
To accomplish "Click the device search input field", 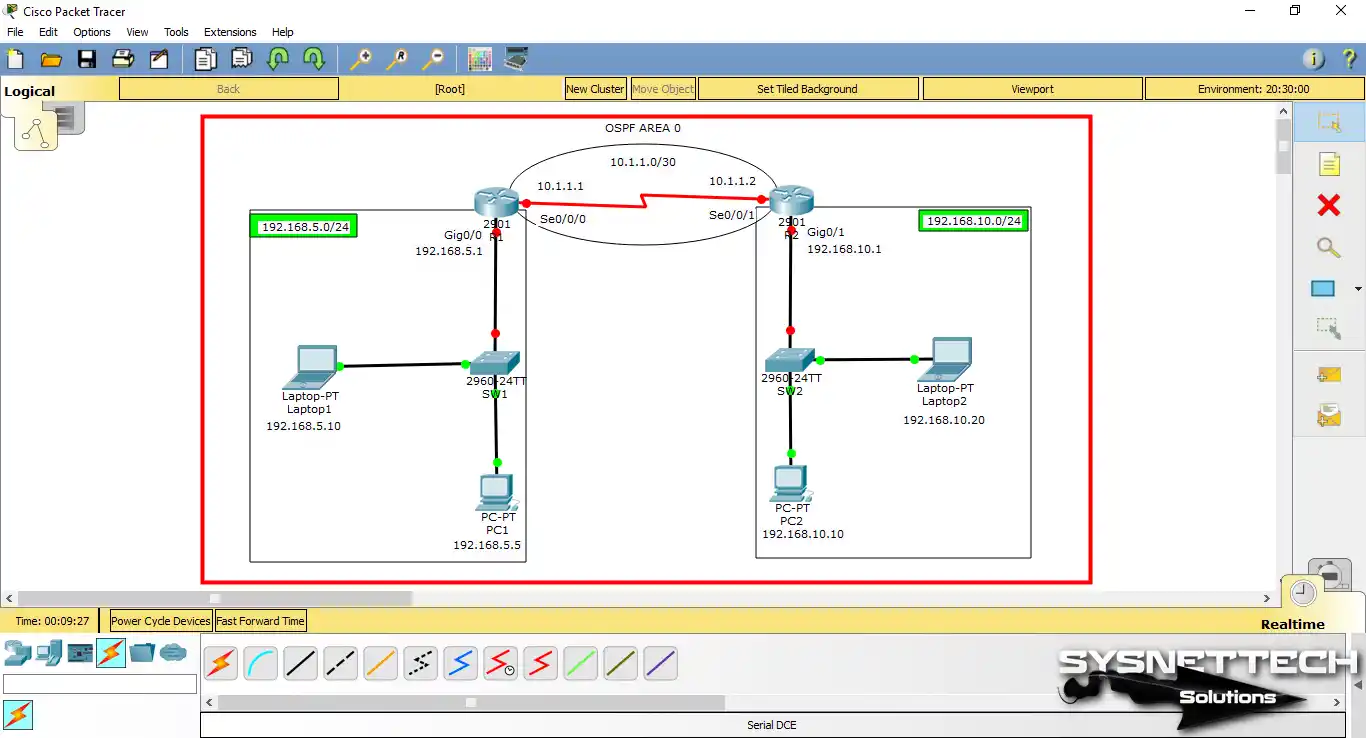I will [100, 684].
